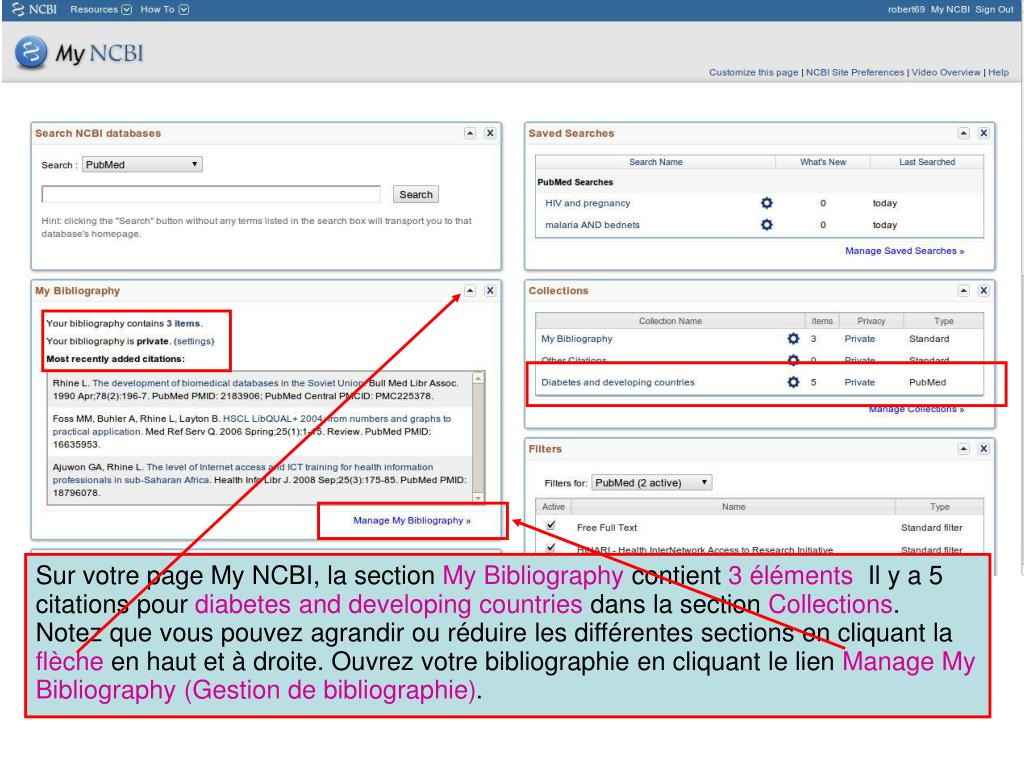Open Manage Saved Searches link
Image resolution: width=1024 pixels, height=768 pixels.
(x=904, y=251)
